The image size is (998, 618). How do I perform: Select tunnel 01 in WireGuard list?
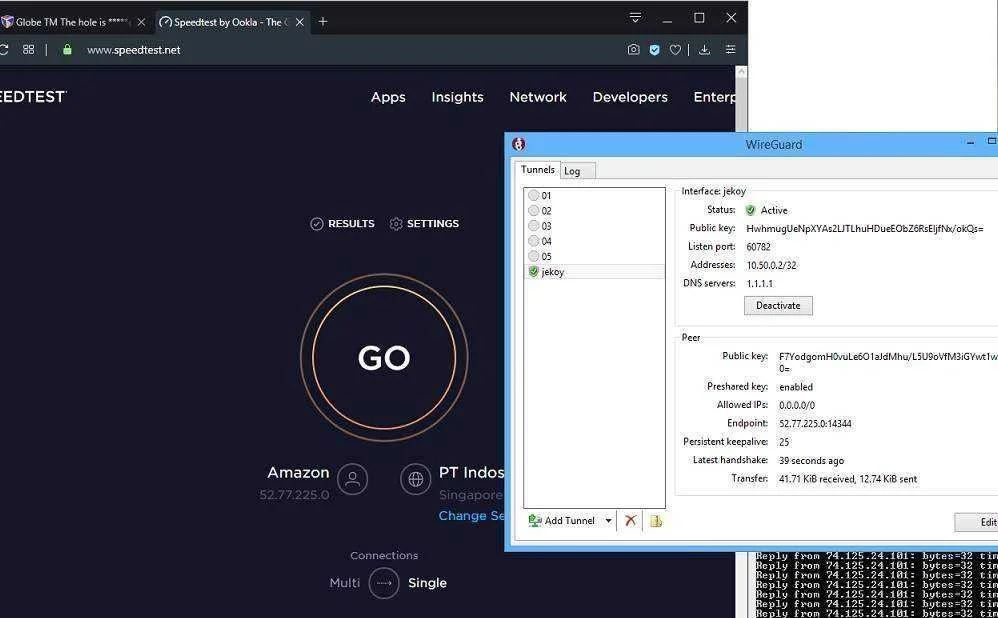[594, 195]
